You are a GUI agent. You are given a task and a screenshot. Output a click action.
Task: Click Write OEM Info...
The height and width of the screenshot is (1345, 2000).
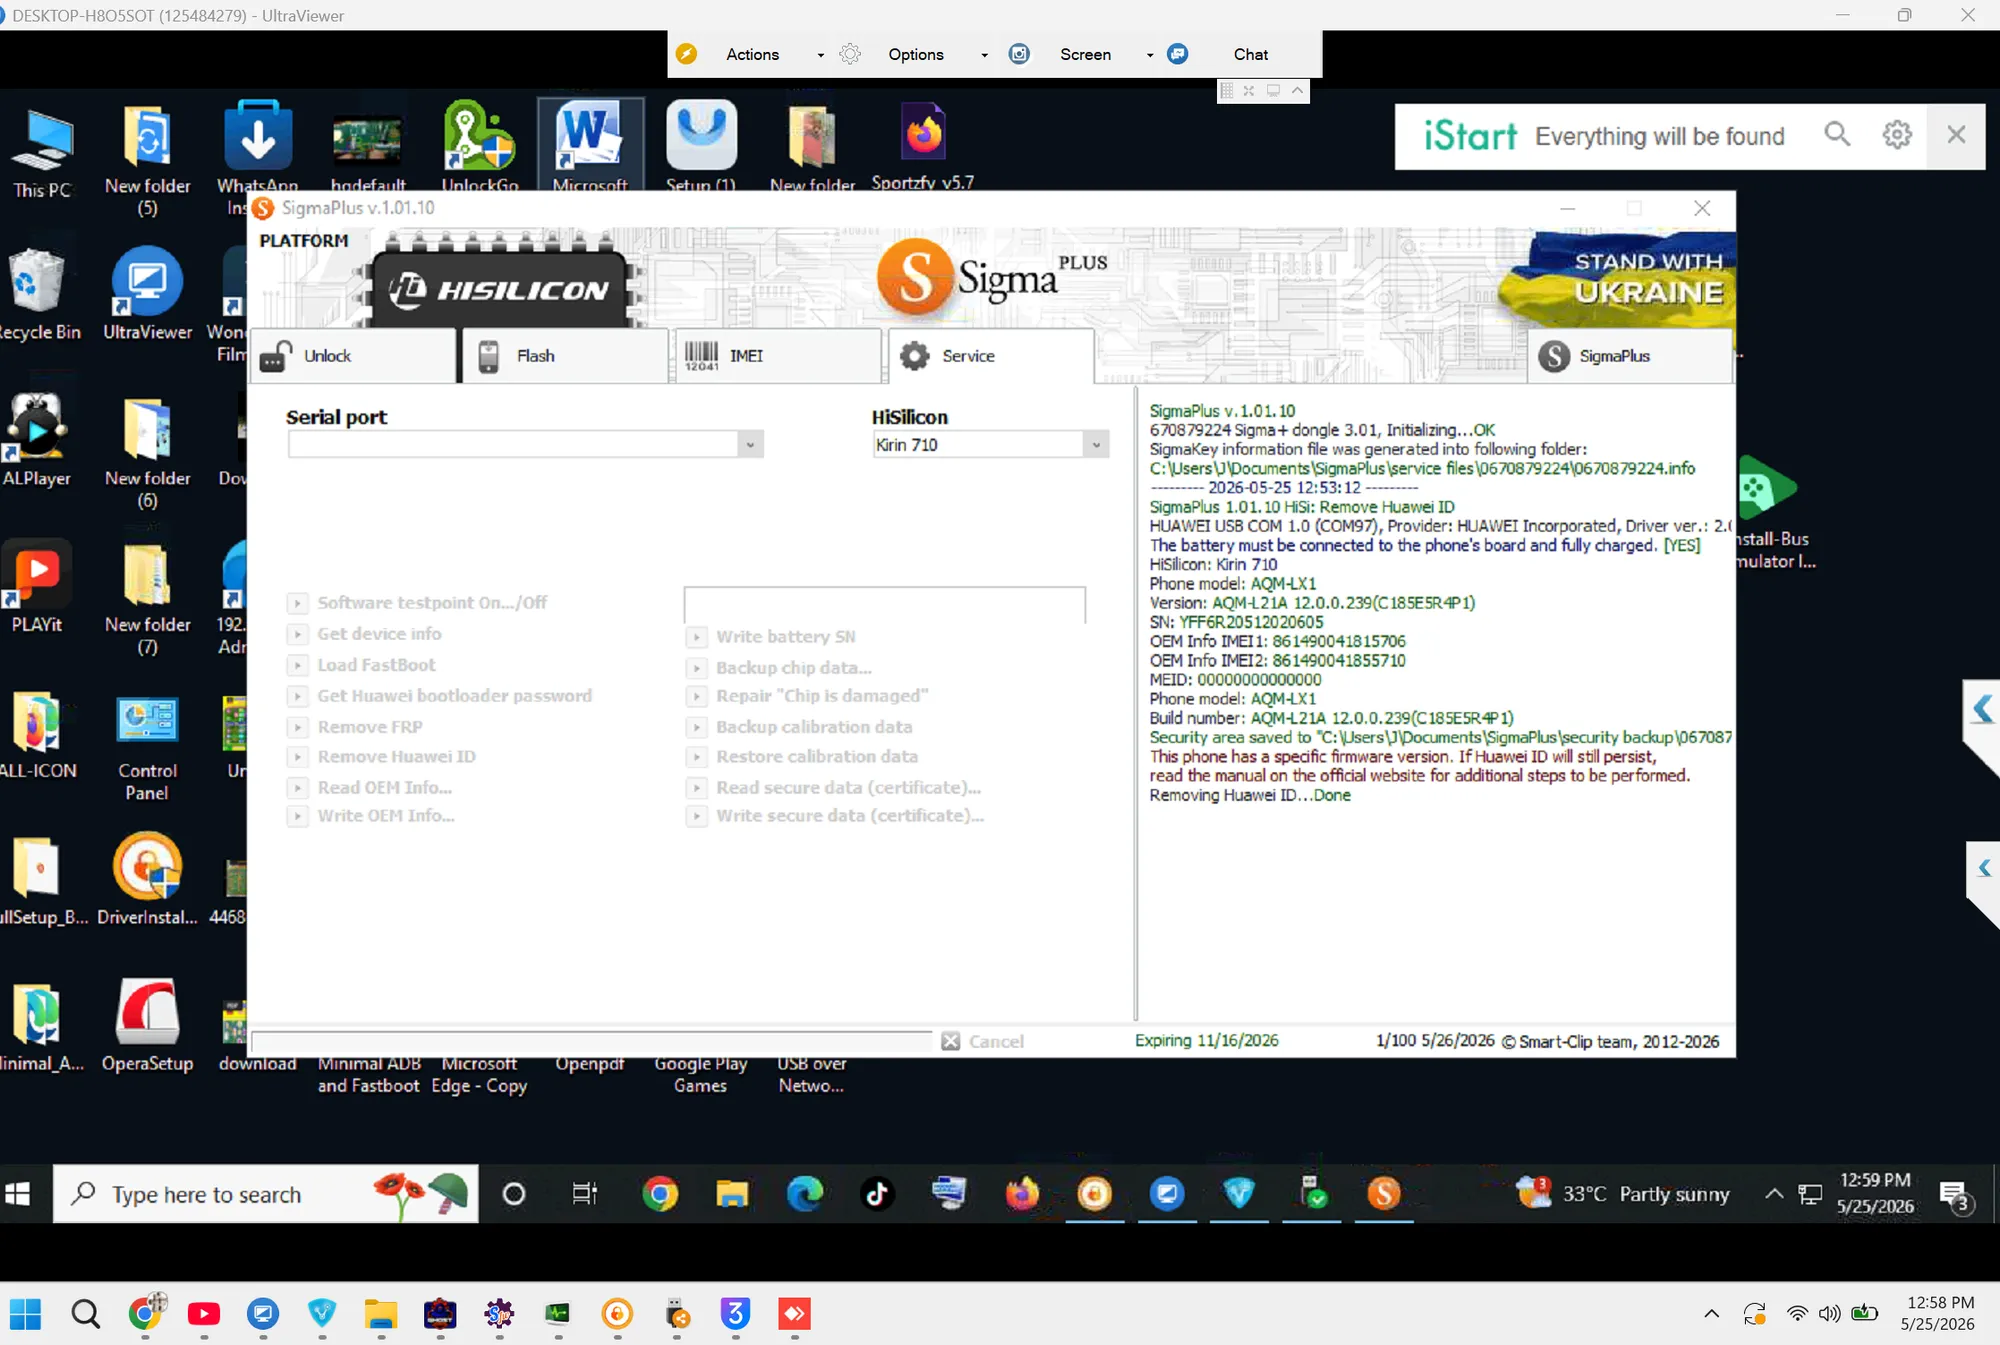tap(373, 816)
